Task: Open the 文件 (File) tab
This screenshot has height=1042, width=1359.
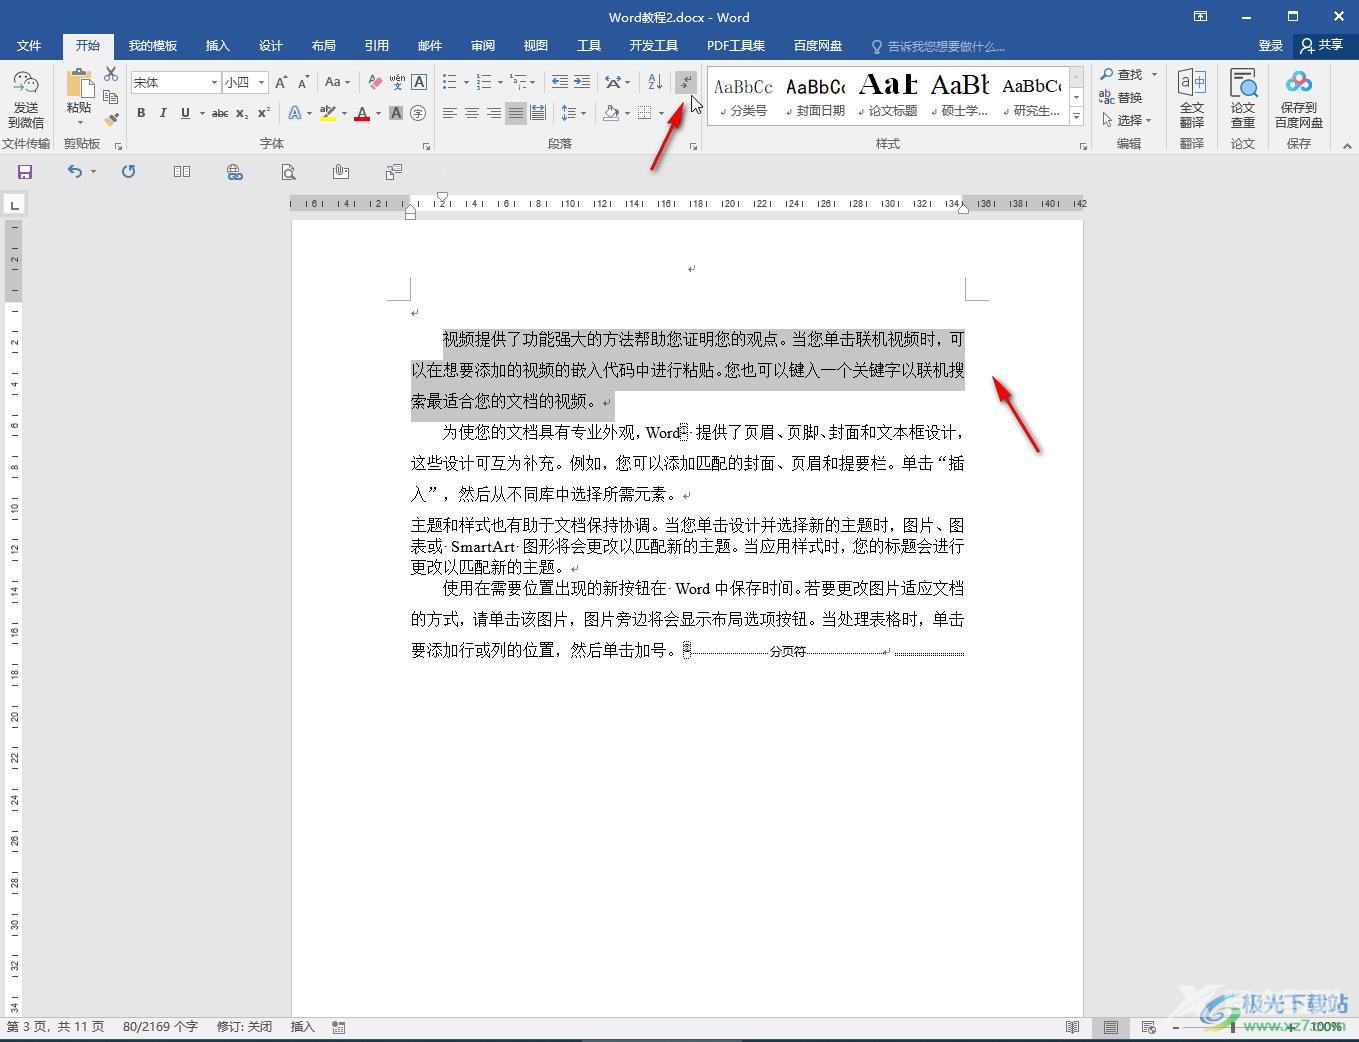Action: tap(29, 46)
